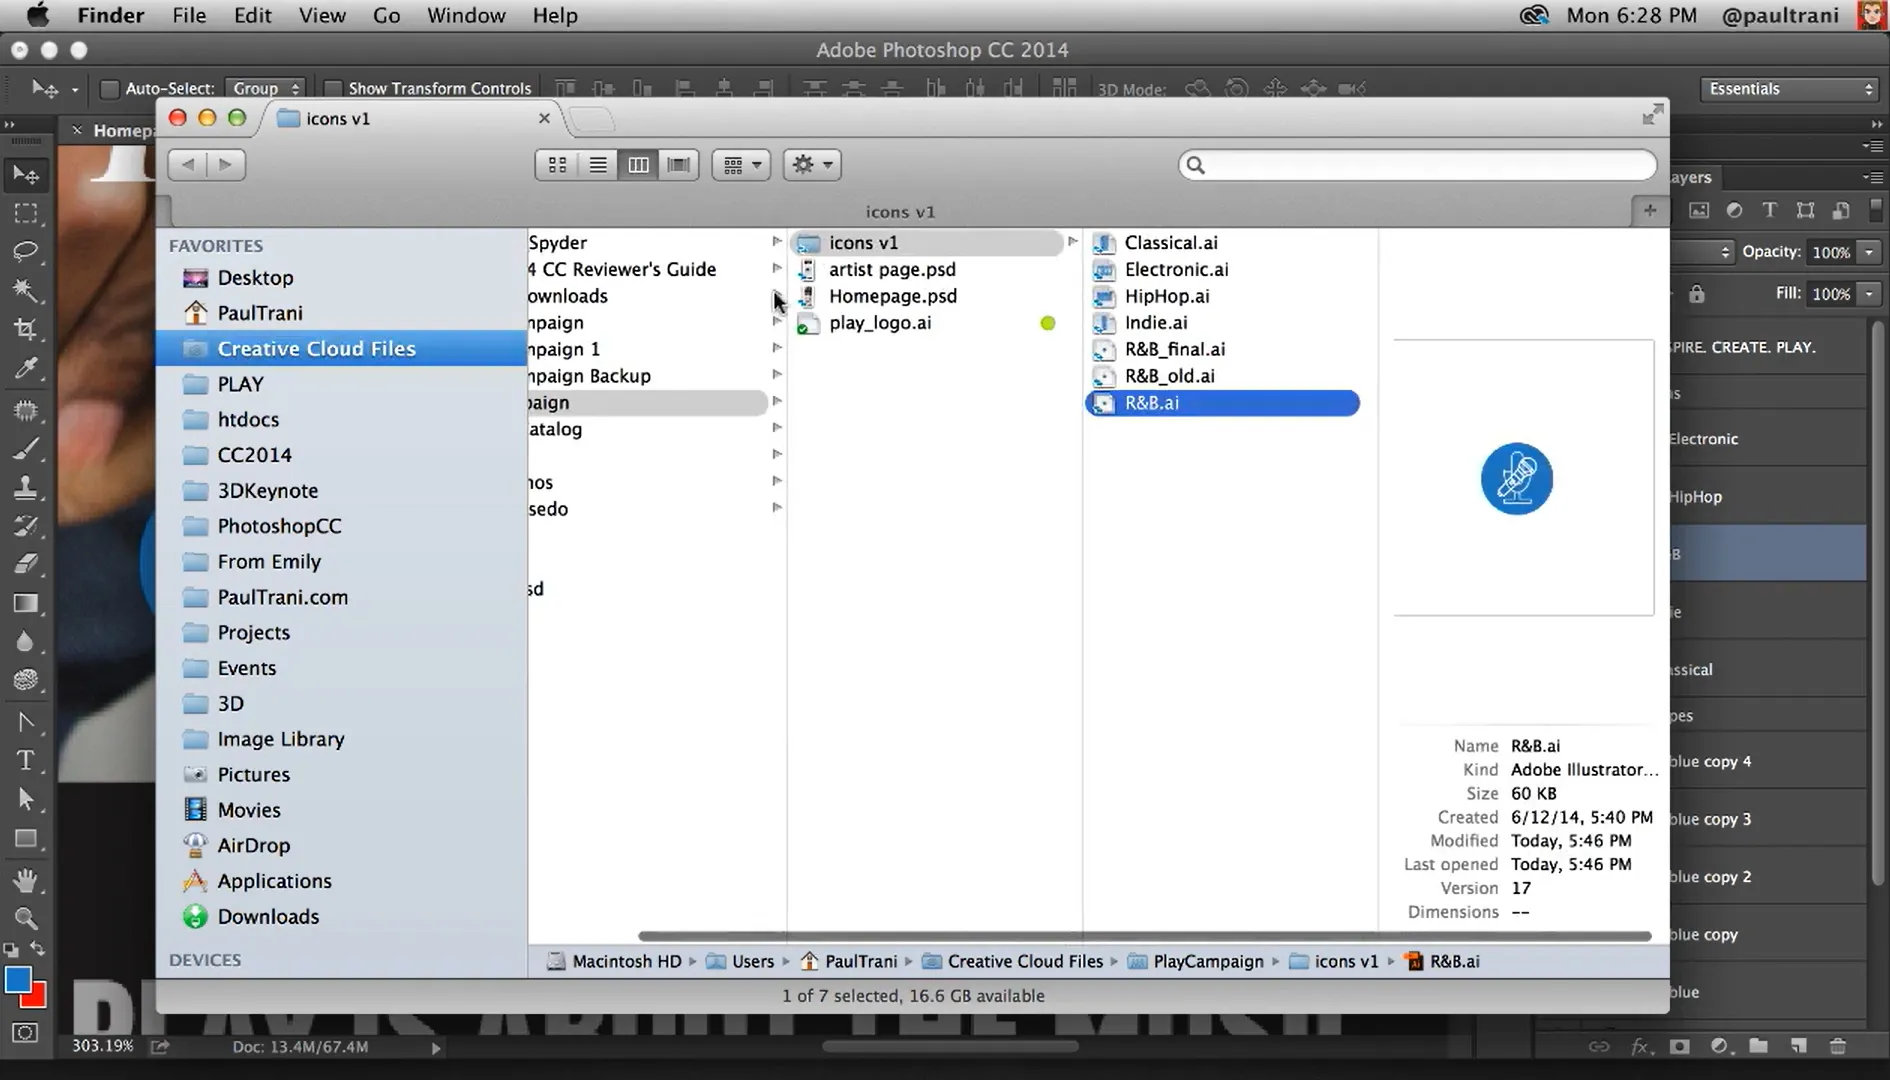Open the Essentials workspace dropdown

tap(1789, 89)
